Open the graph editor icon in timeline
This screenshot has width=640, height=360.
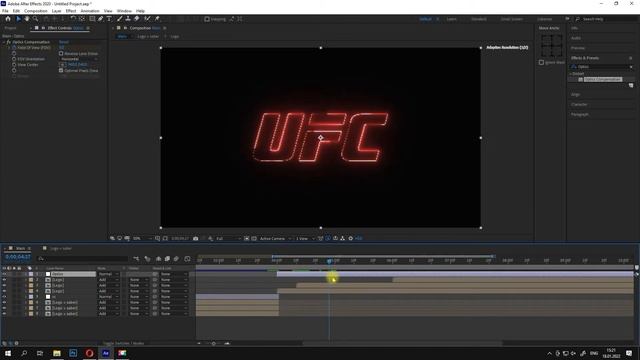click(x=187, y=259)
